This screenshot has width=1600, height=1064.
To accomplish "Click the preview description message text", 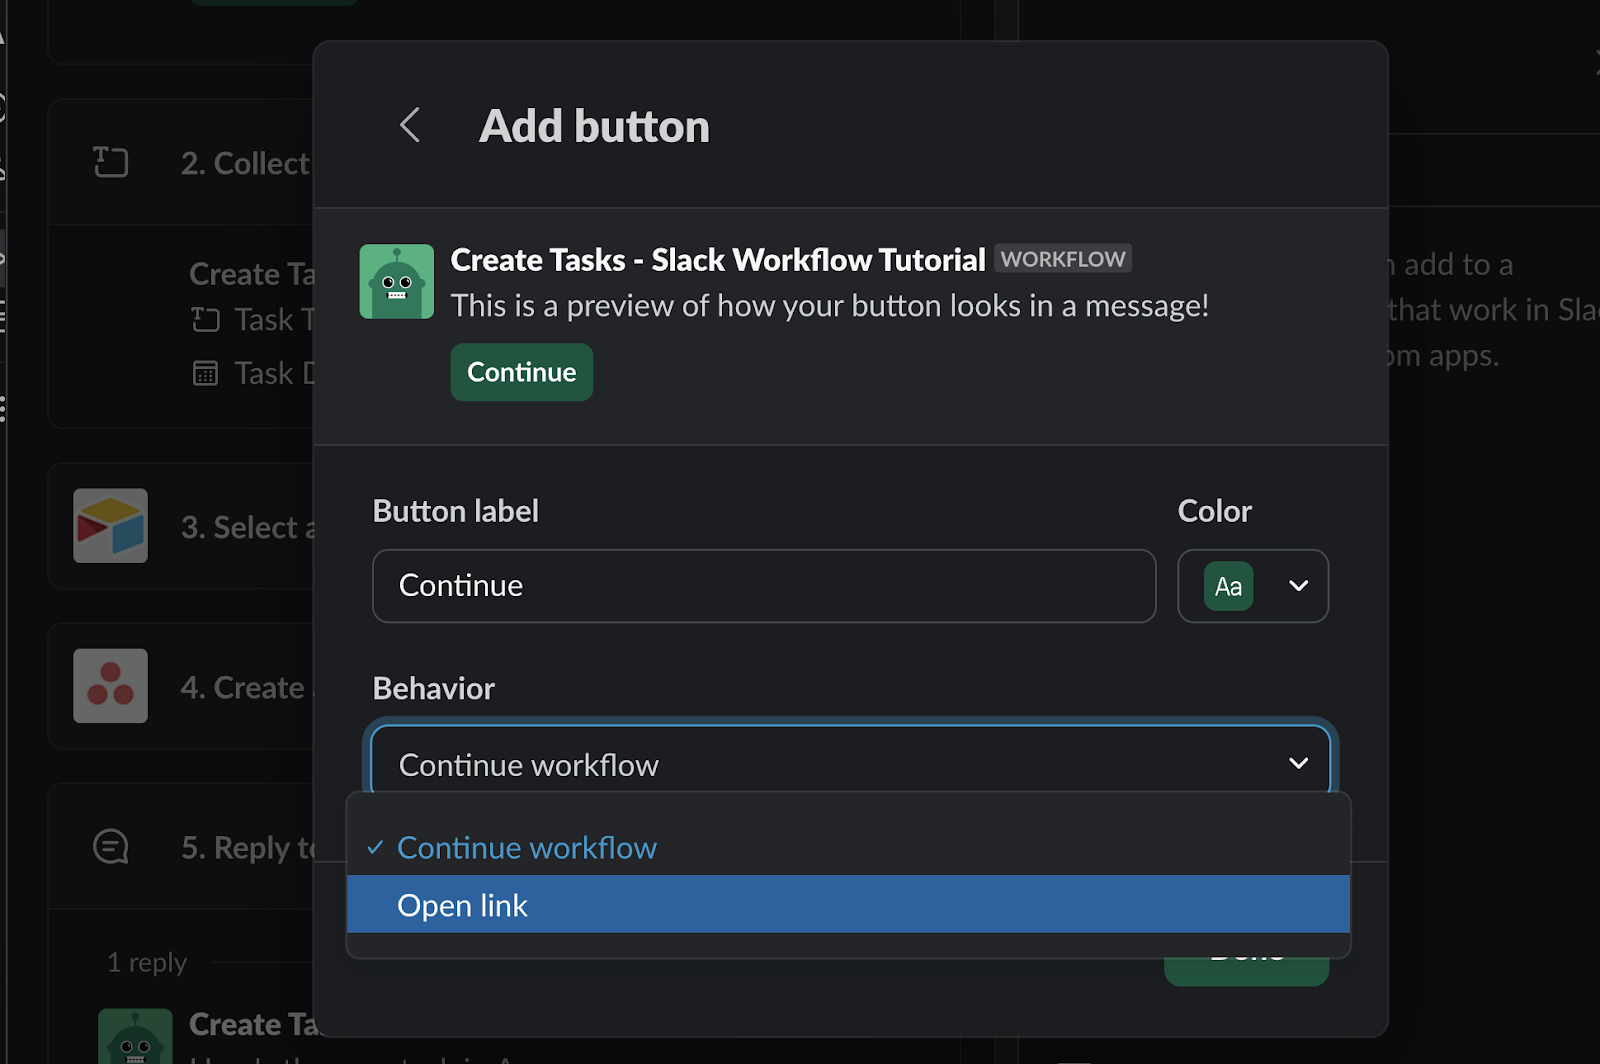I will 830,306.
